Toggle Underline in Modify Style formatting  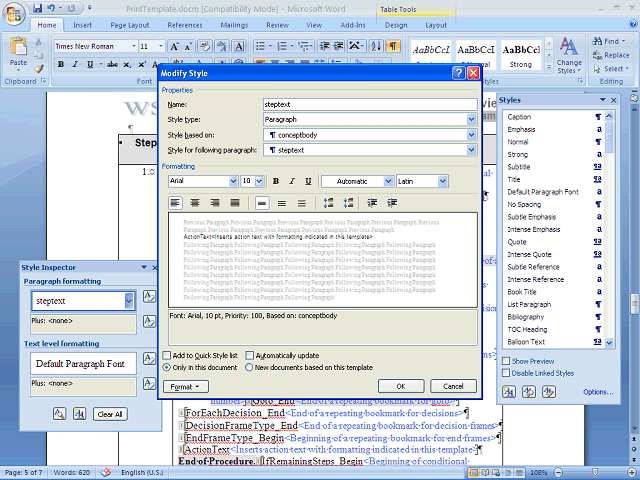coord(308,181)
